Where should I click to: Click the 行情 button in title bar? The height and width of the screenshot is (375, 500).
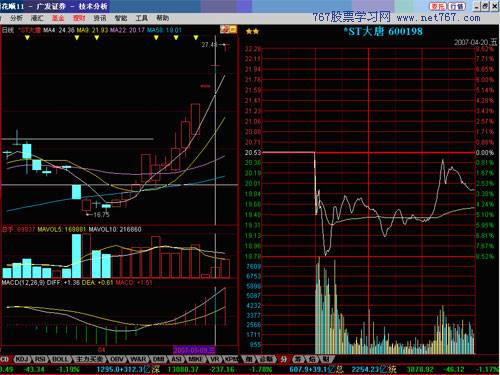click(456, 6)
